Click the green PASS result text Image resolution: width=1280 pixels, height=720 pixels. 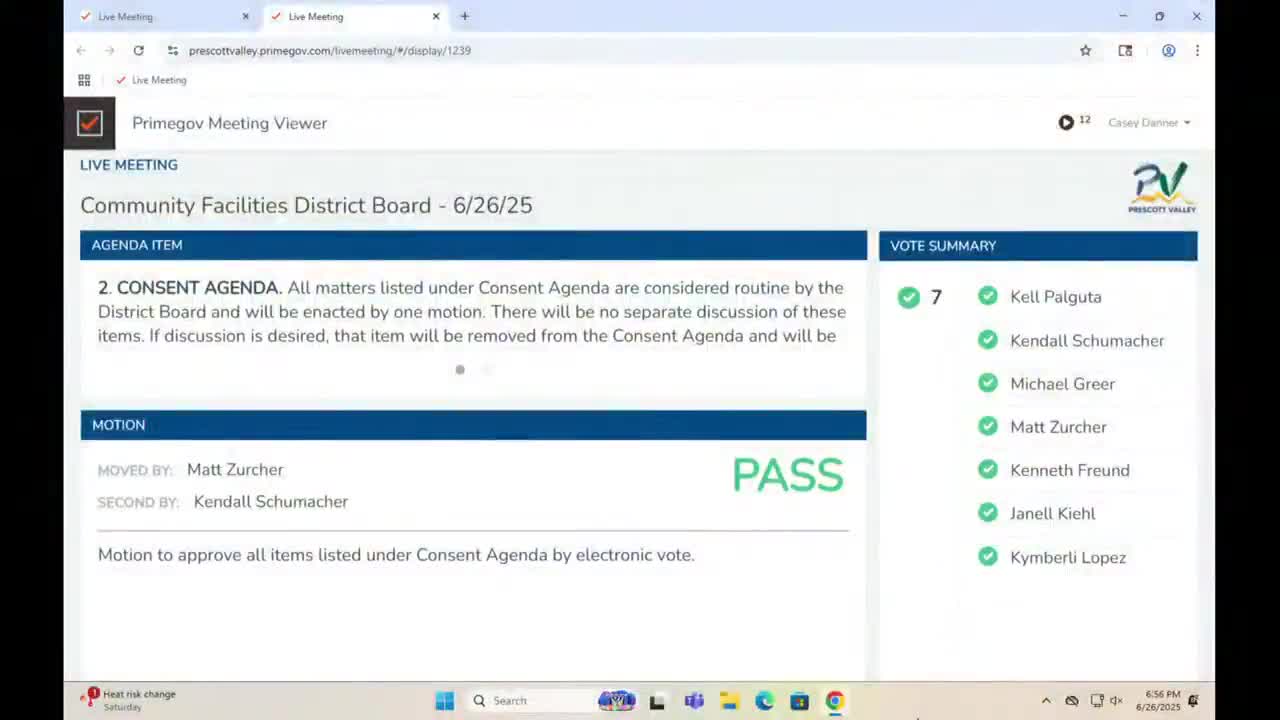click(x=788, y=476)
